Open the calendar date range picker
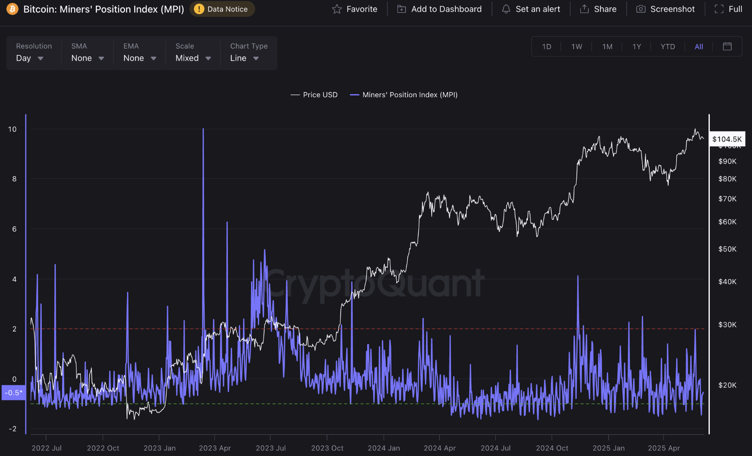The image size is (752, 456). pos(727,47)
